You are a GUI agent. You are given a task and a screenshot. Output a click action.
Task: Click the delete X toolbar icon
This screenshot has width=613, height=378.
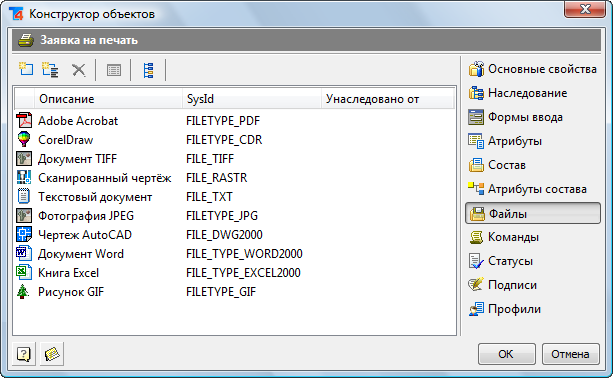pyautogui.click(x=79, y=70)
